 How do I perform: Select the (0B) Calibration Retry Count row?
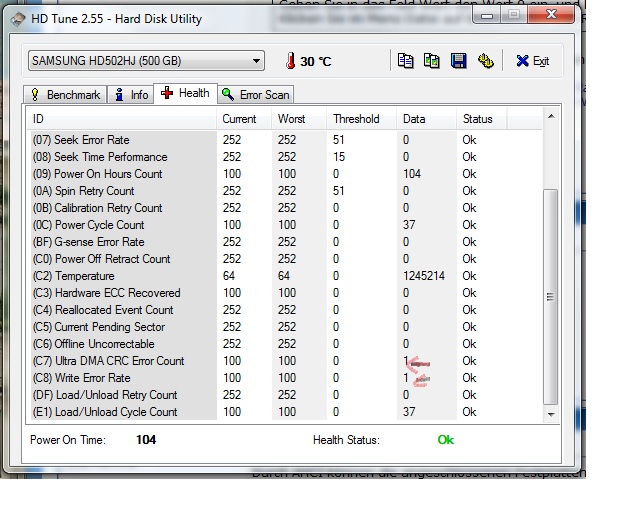pos(284,208)
